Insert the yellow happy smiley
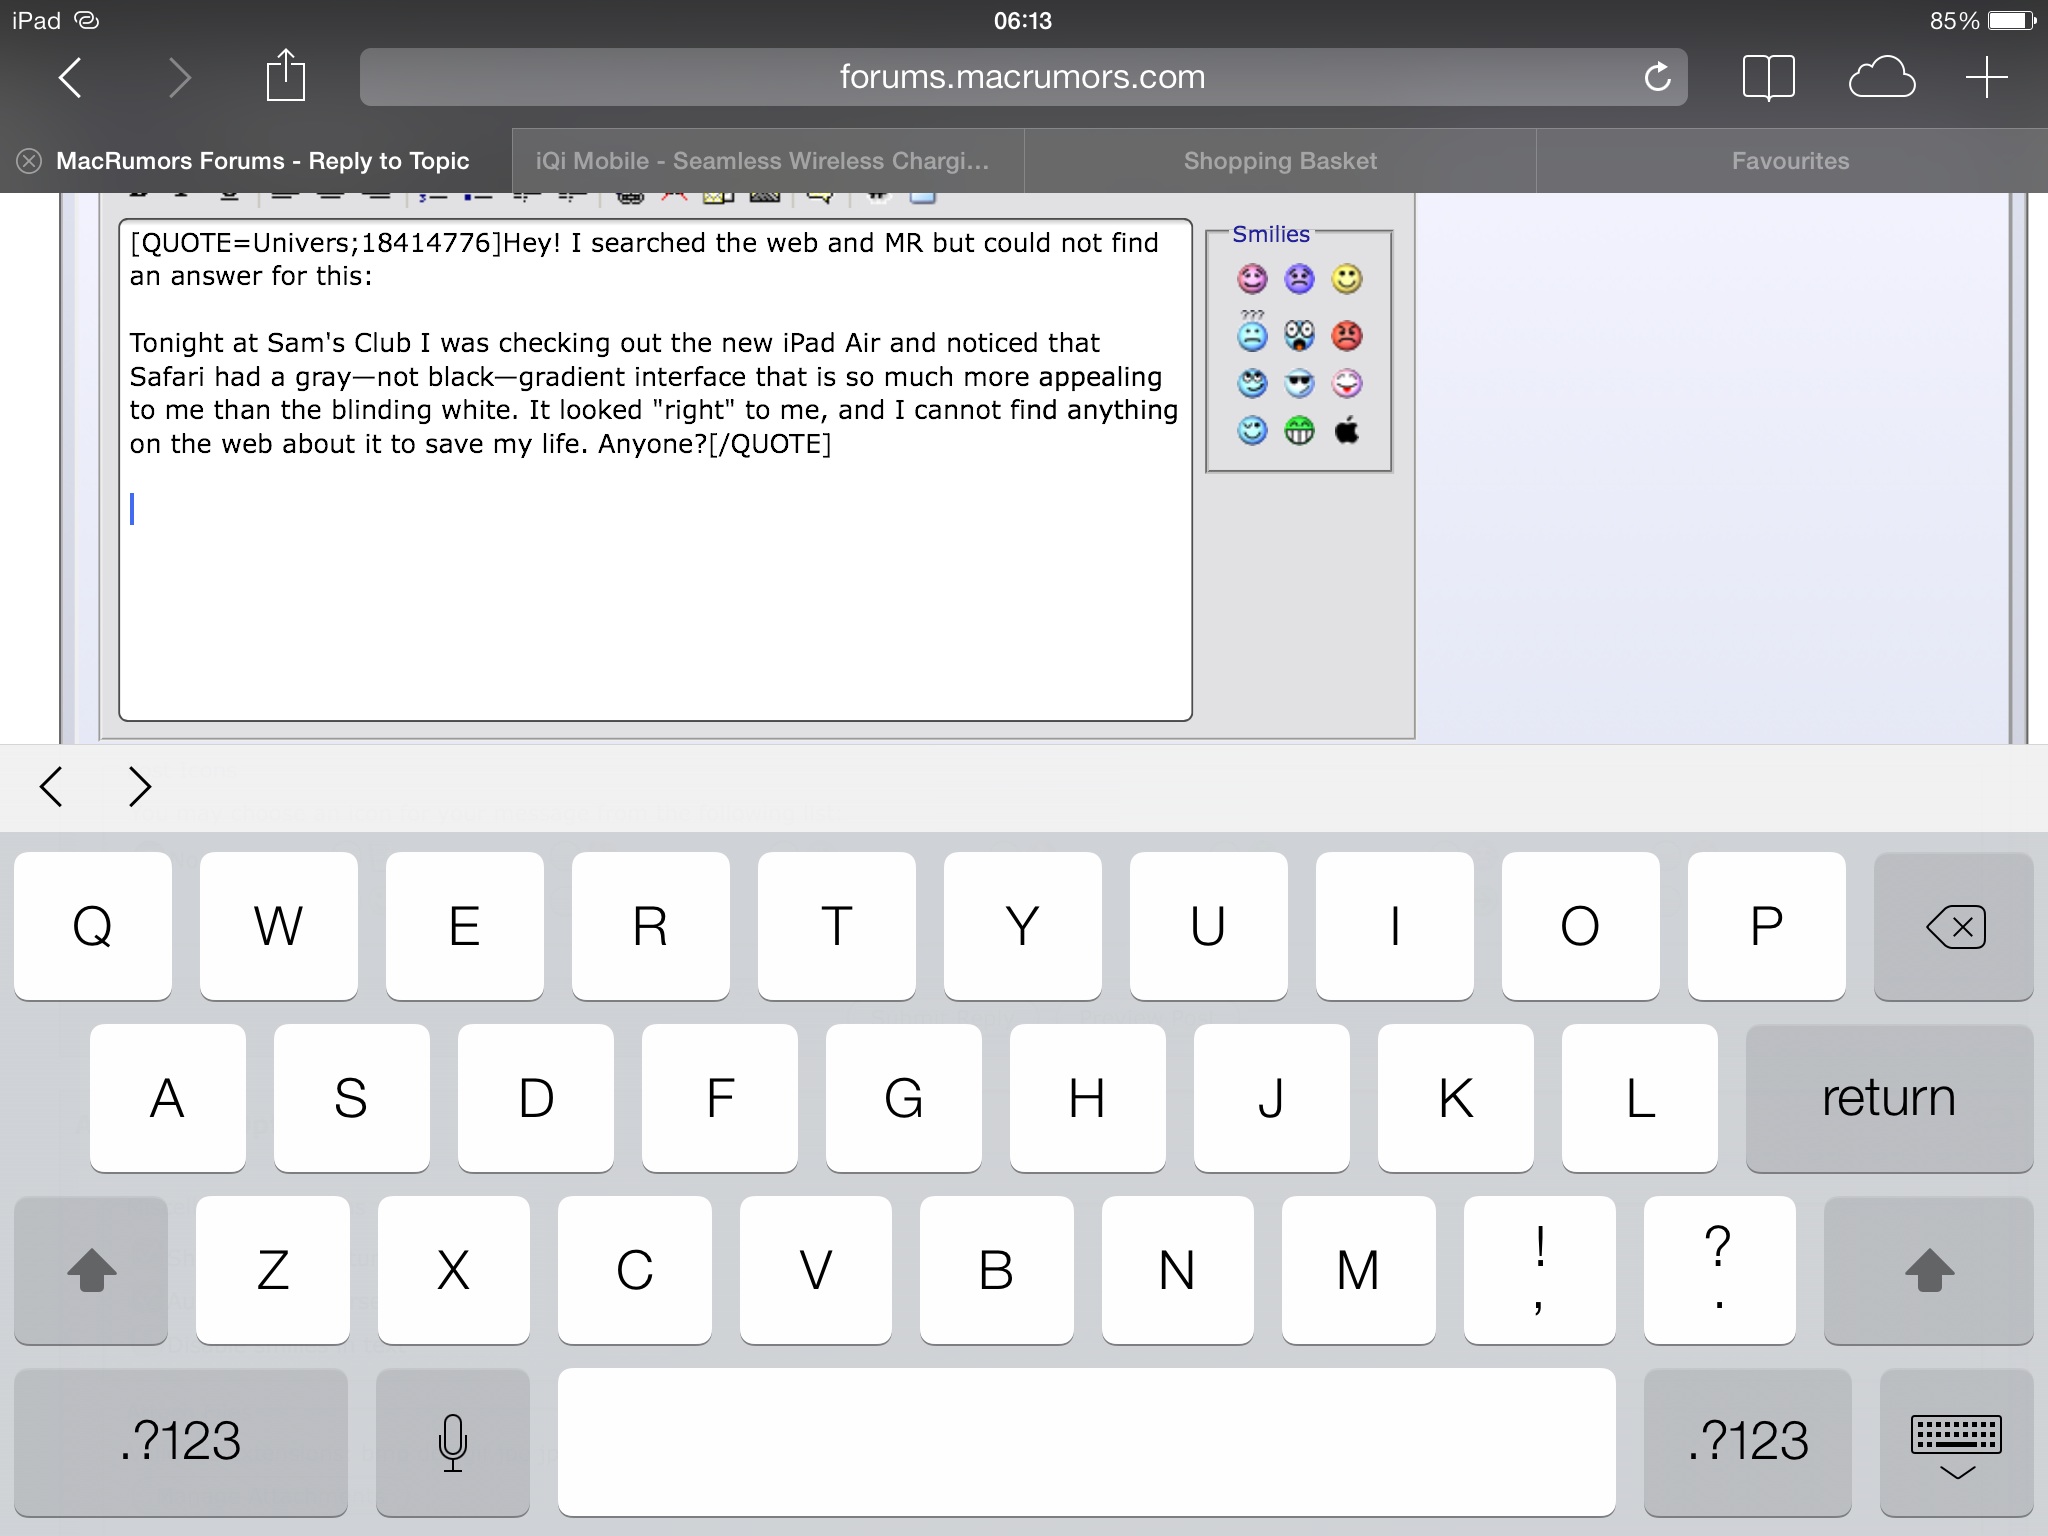Screen dimensions: 2048x1536 (1347, 279)
